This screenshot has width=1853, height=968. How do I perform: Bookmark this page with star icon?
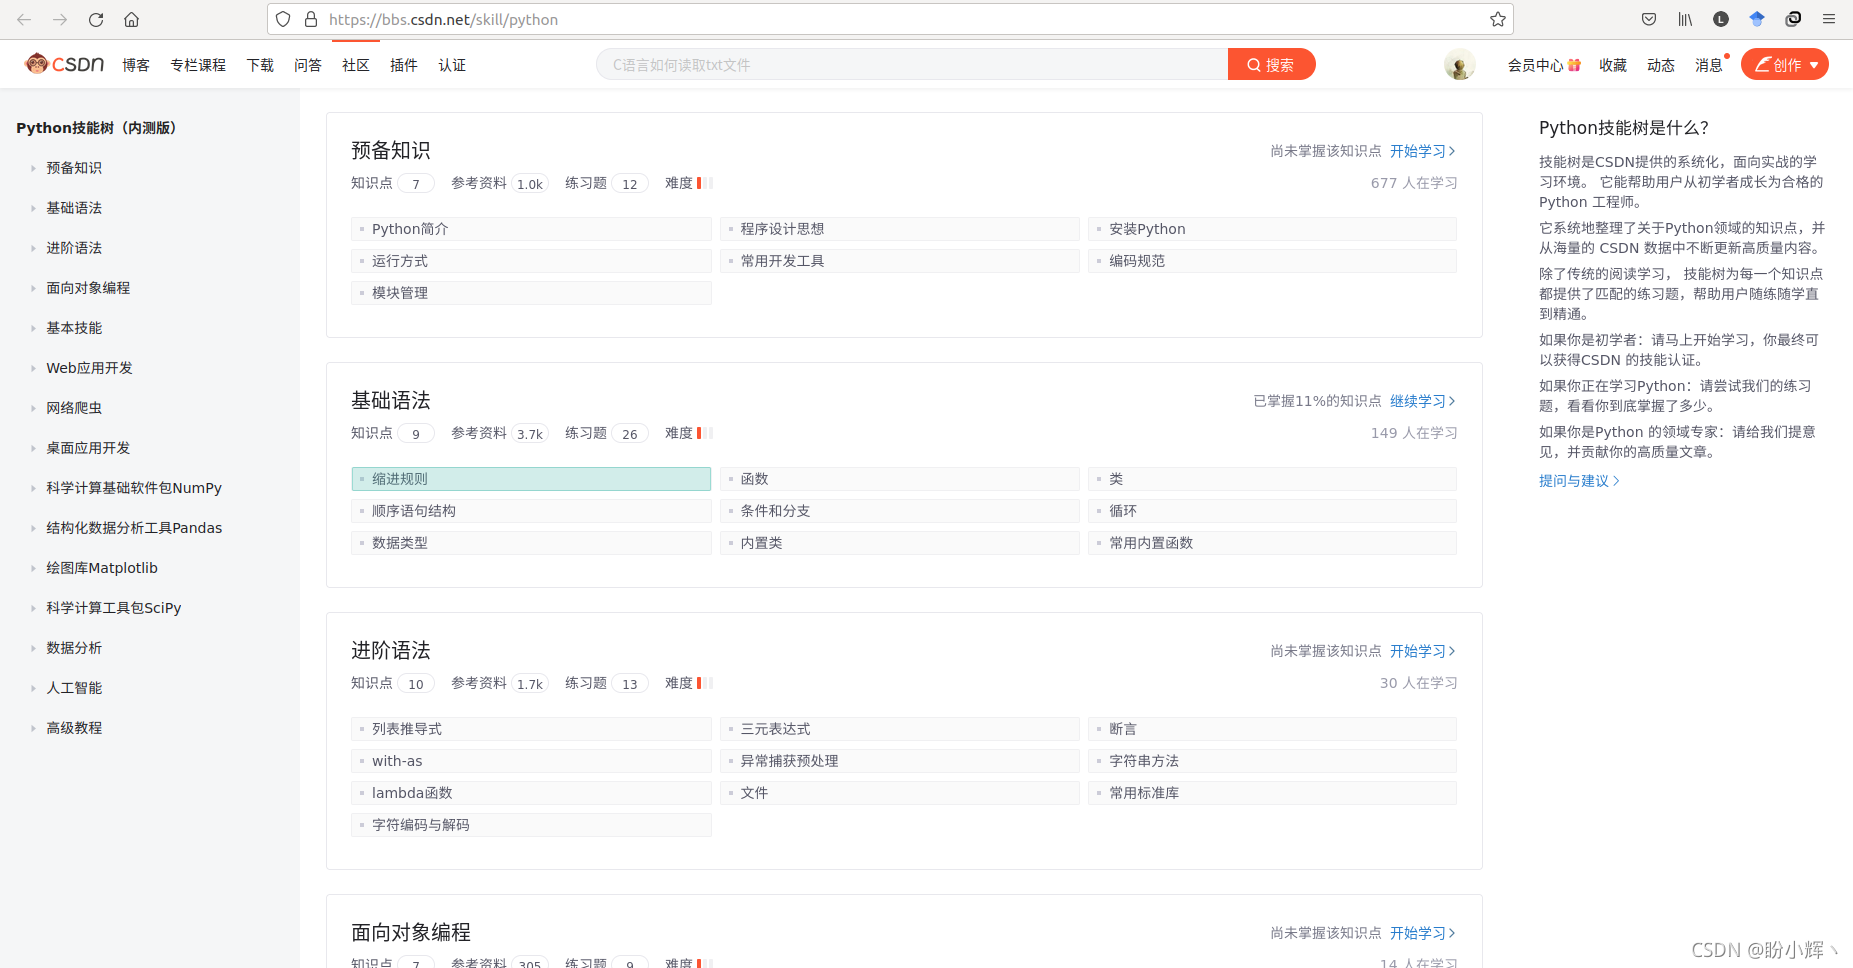pyautogui.click(x=1497, y=19)
